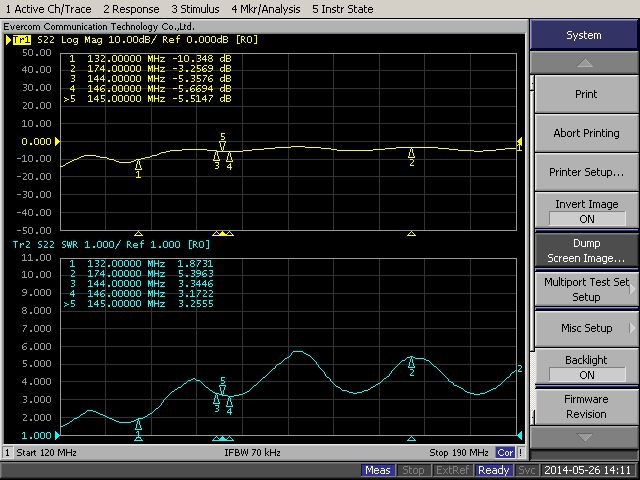Click the Abort Printing softkey
This screenshot has width=640, height=480.
coord(586,133)
